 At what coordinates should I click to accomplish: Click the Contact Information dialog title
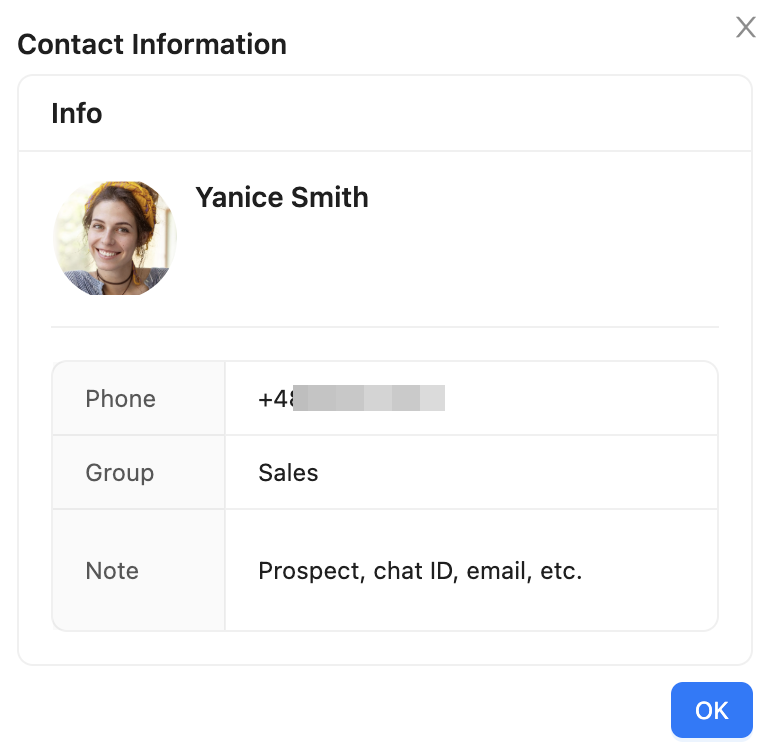point(152,45)
